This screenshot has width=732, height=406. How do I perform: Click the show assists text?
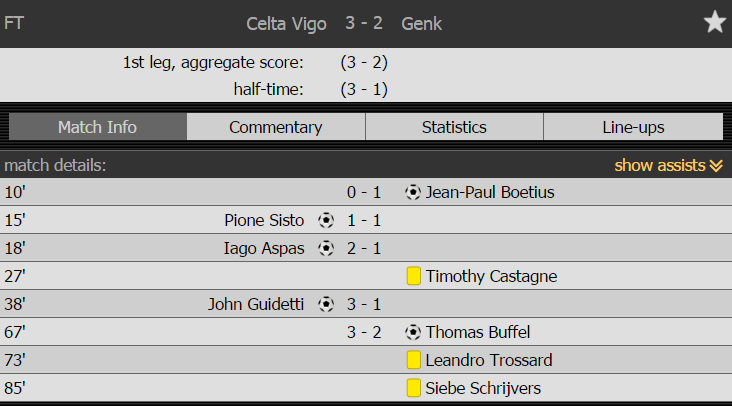click(660, 165)
